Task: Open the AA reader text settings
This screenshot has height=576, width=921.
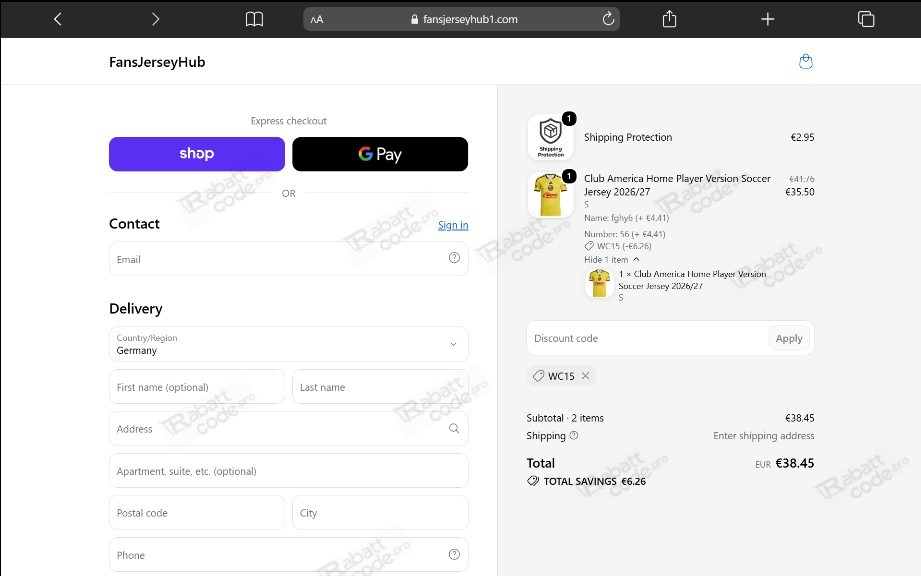Action: (317, 19)
